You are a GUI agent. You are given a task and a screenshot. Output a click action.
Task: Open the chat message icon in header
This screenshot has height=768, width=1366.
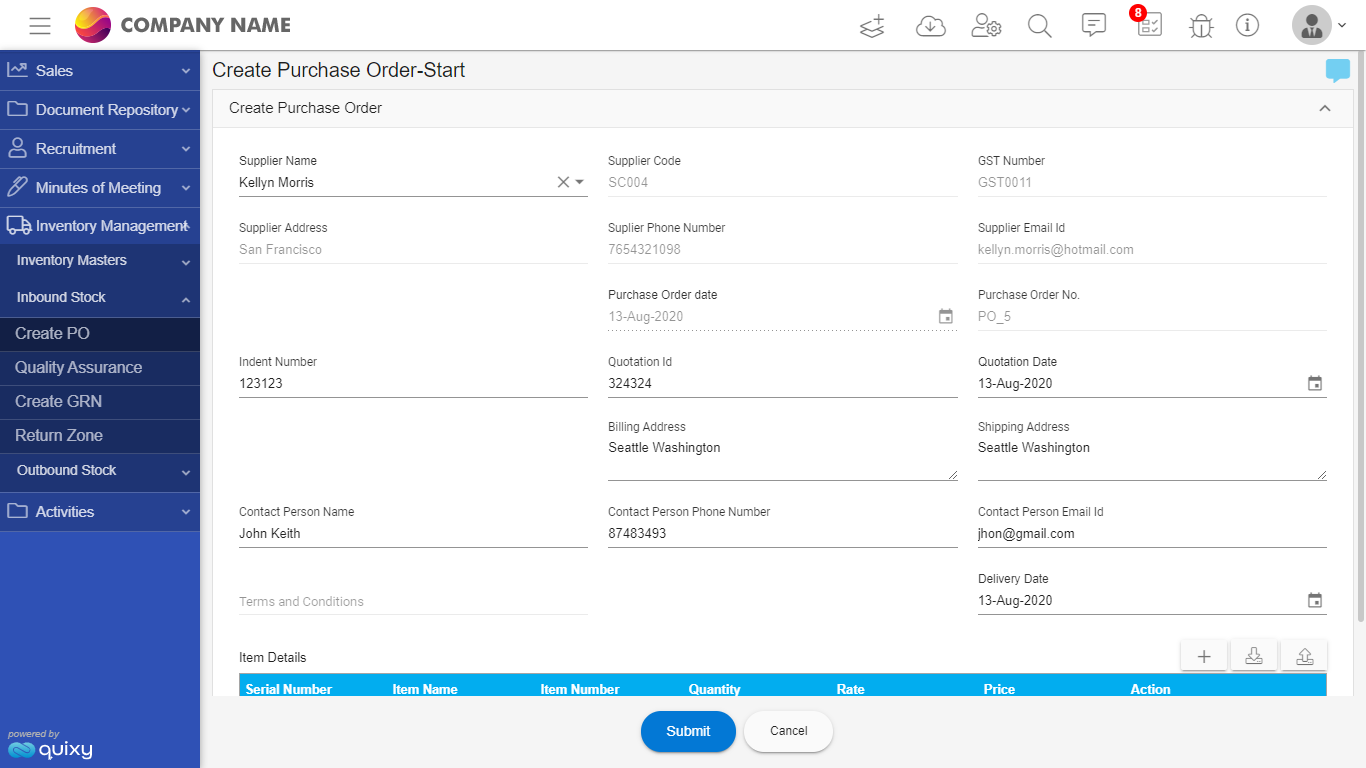pos(1094,25)
